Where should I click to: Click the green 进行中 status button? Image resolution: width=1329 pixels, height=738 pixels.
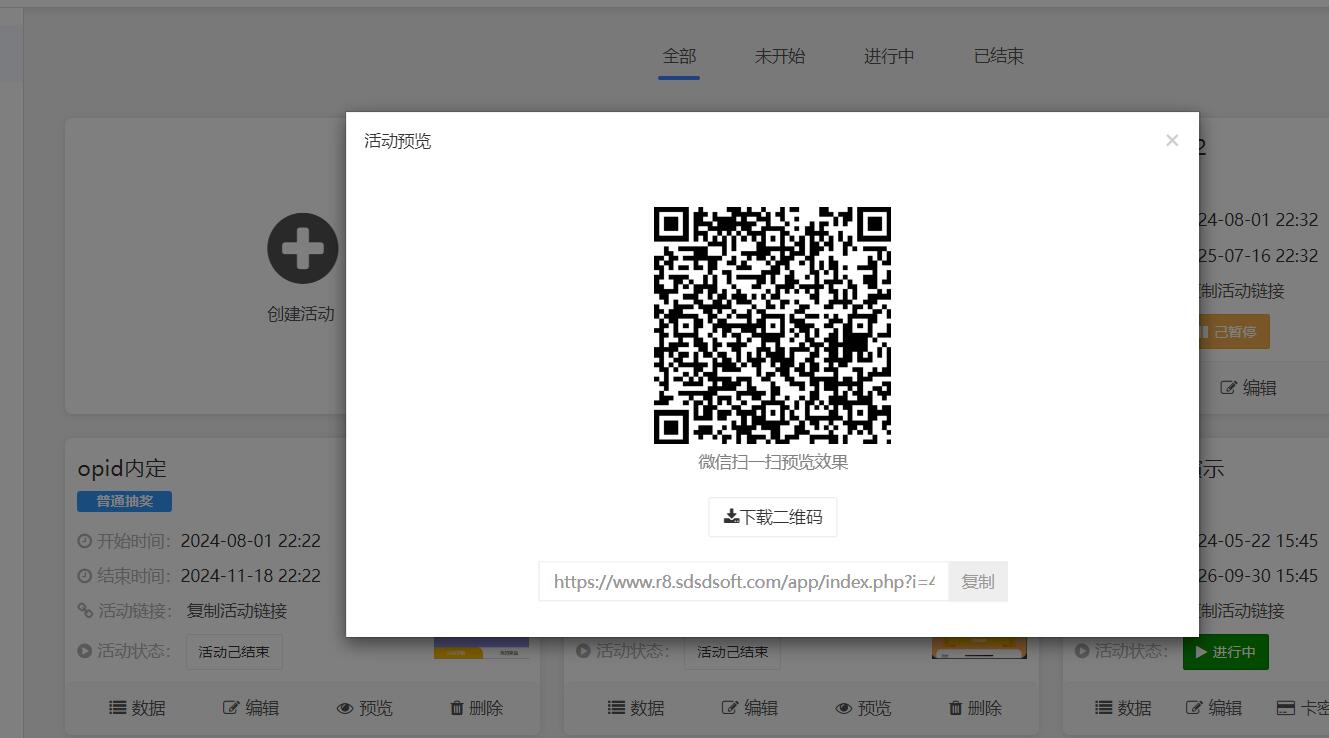1226,652
